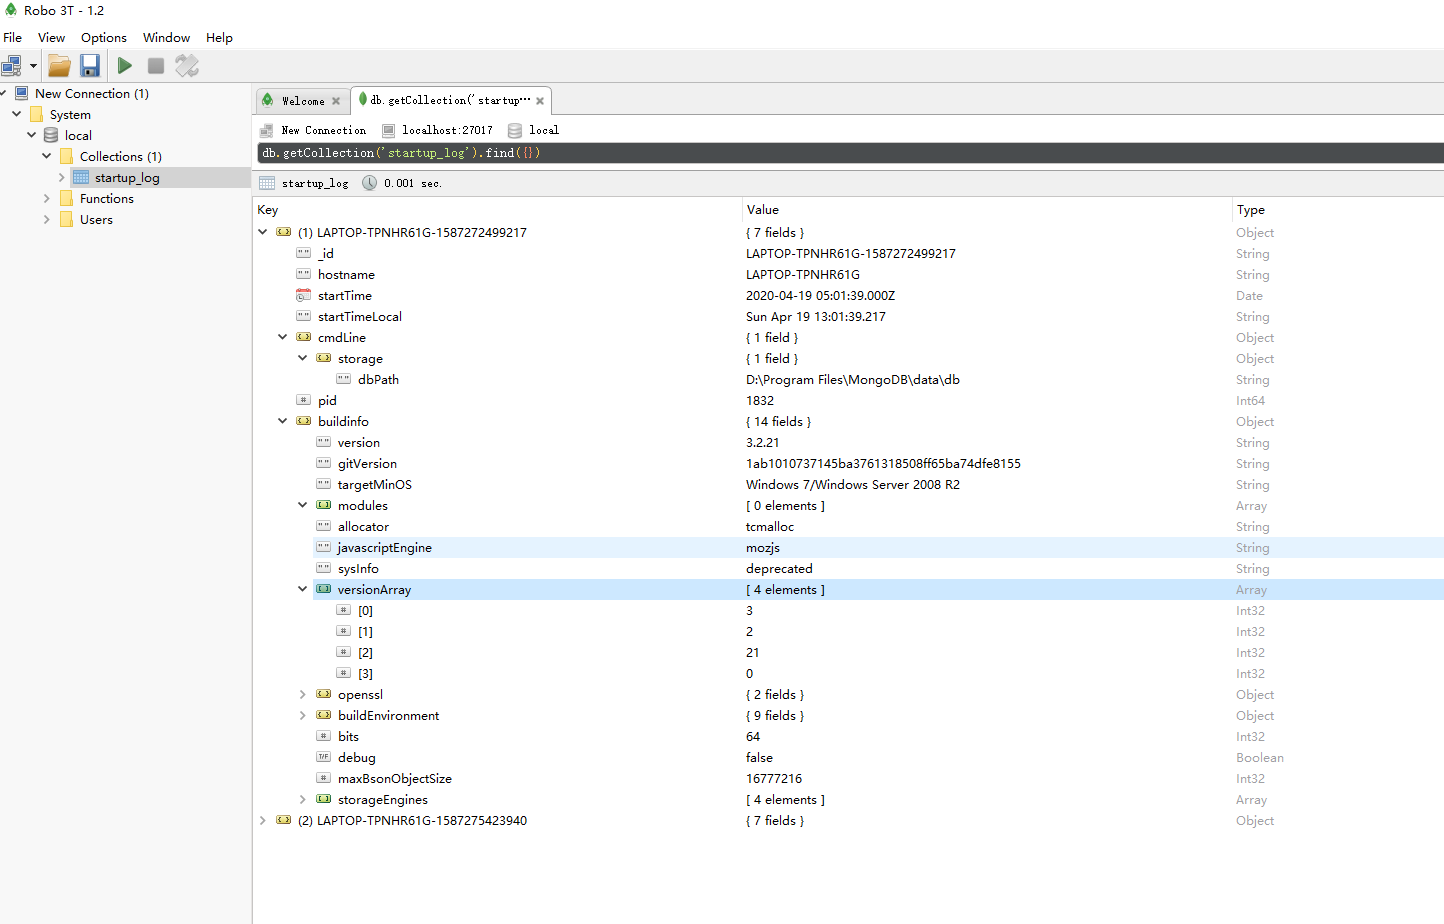Screen dimensions: 1444x924
Task: Open the Window menu
Action: pyautogui.click(x=166, y=38)
